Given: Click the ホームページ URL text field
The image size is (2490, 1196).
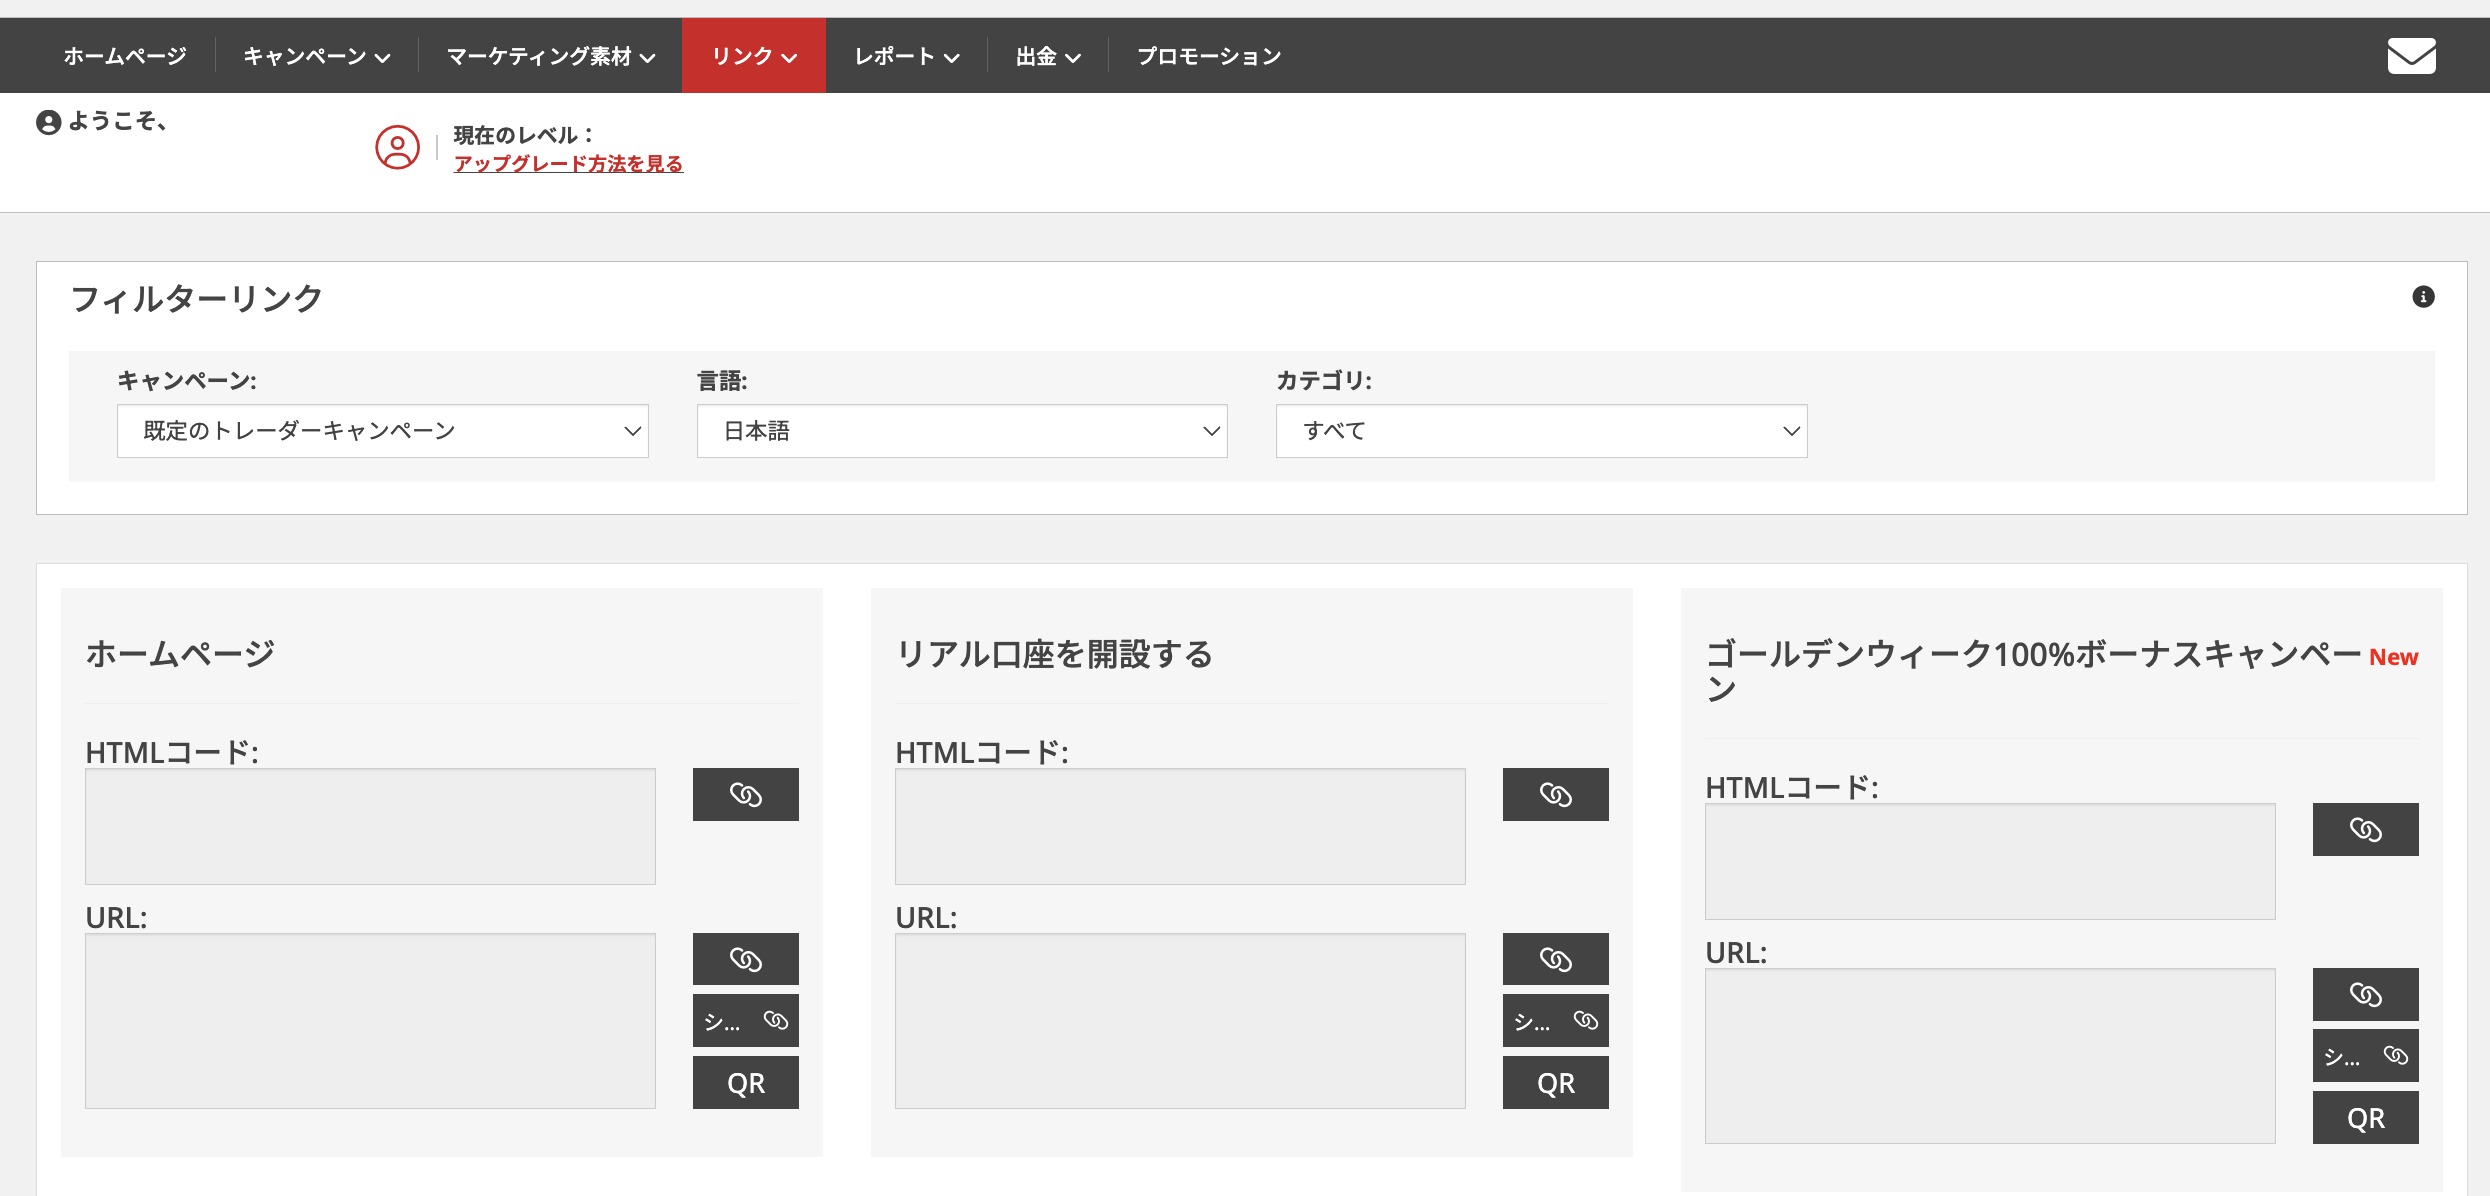Looking at the screenshot, I should click(370, 1021).
